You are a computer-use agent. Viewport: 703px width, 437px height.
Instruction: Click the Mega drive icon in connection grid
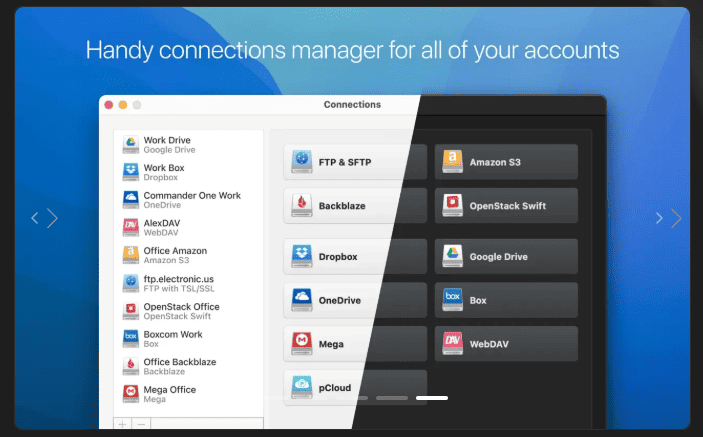tap(301, 344)
